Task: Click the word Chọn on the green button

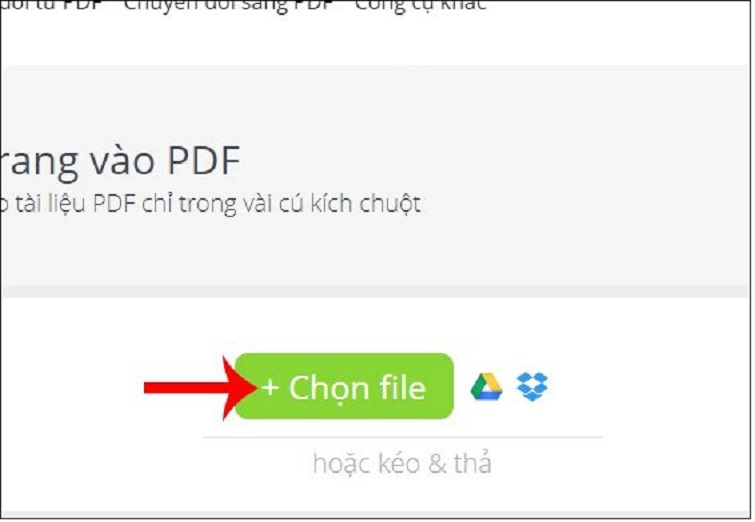Action: click(330, 389)
